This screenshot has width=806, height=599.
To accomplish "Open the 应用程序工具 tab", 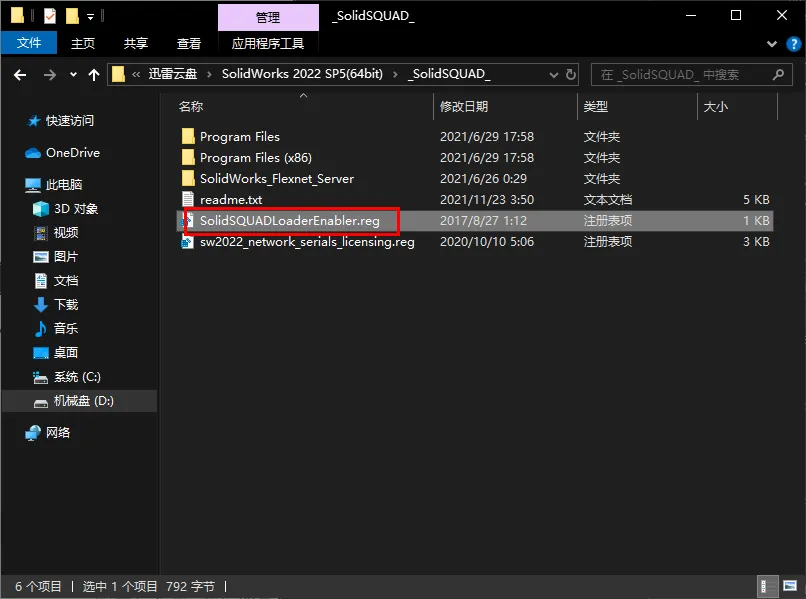I will pyautogui.click(x=268, y=43).
